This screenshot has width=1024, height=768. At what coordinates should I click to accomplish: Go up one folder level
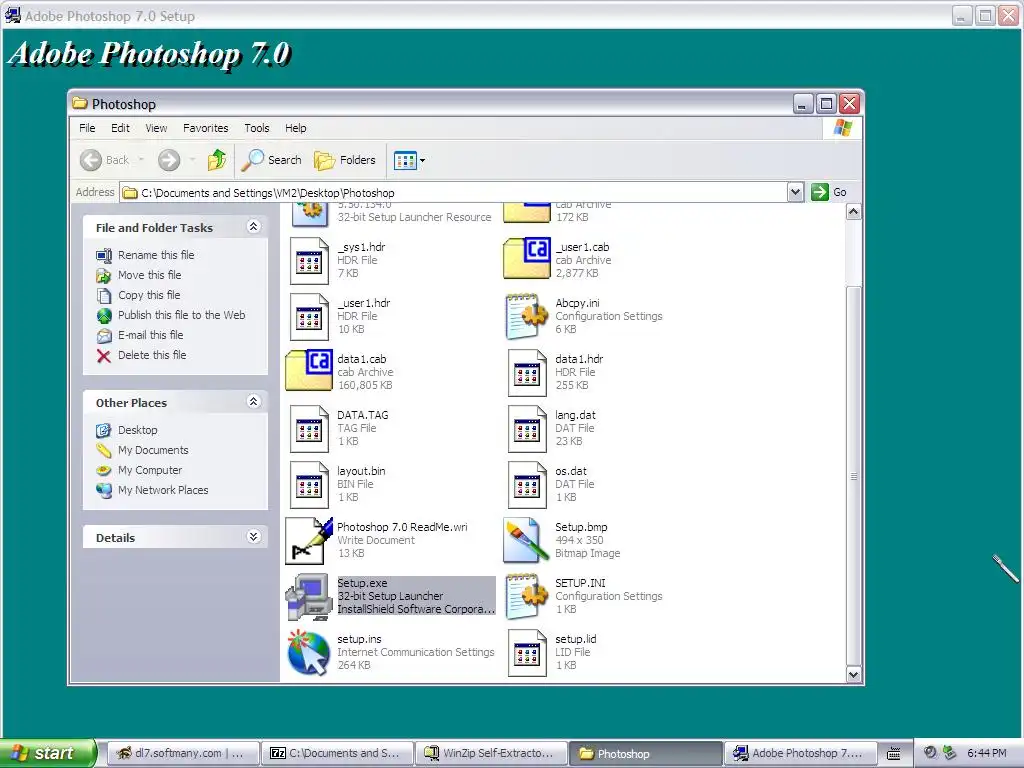click(217, 160)
